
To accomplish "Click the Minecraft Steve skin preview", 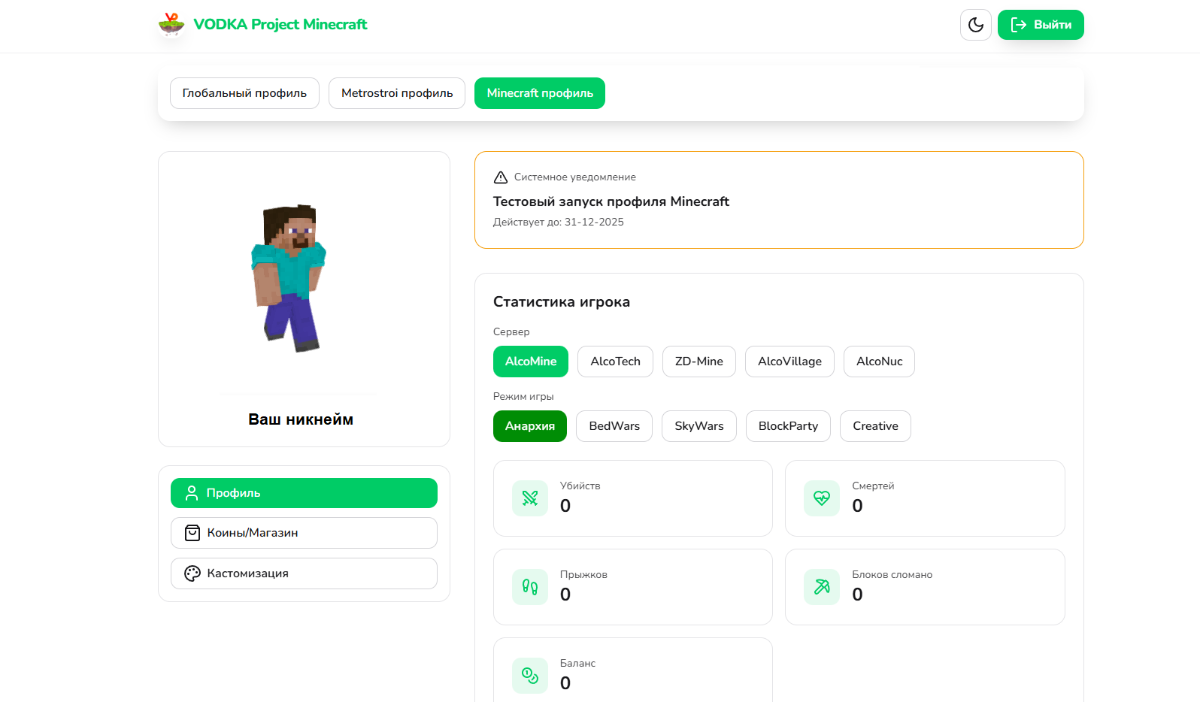I will (x=288, y=278).
